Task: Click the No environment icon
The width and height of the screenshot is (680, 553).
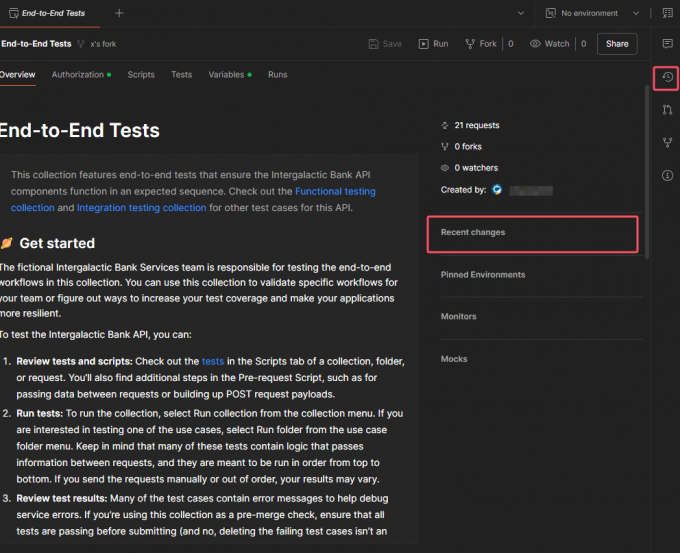Action: (x=550, y=13)
